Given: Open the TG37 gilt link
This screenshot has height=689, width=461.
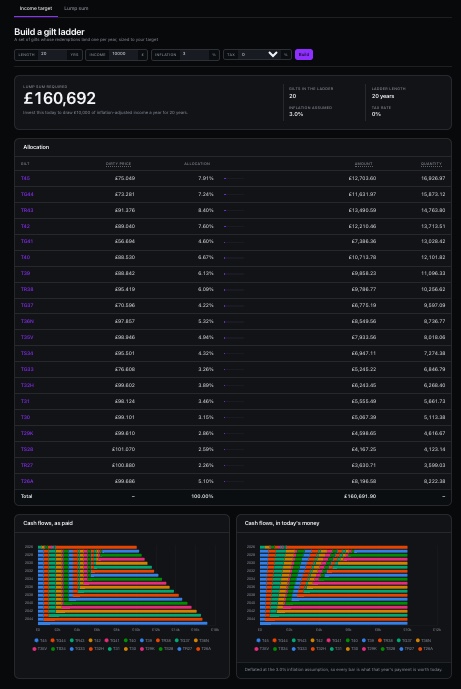Looking at the screenshot, I should [x=27, y=305].
